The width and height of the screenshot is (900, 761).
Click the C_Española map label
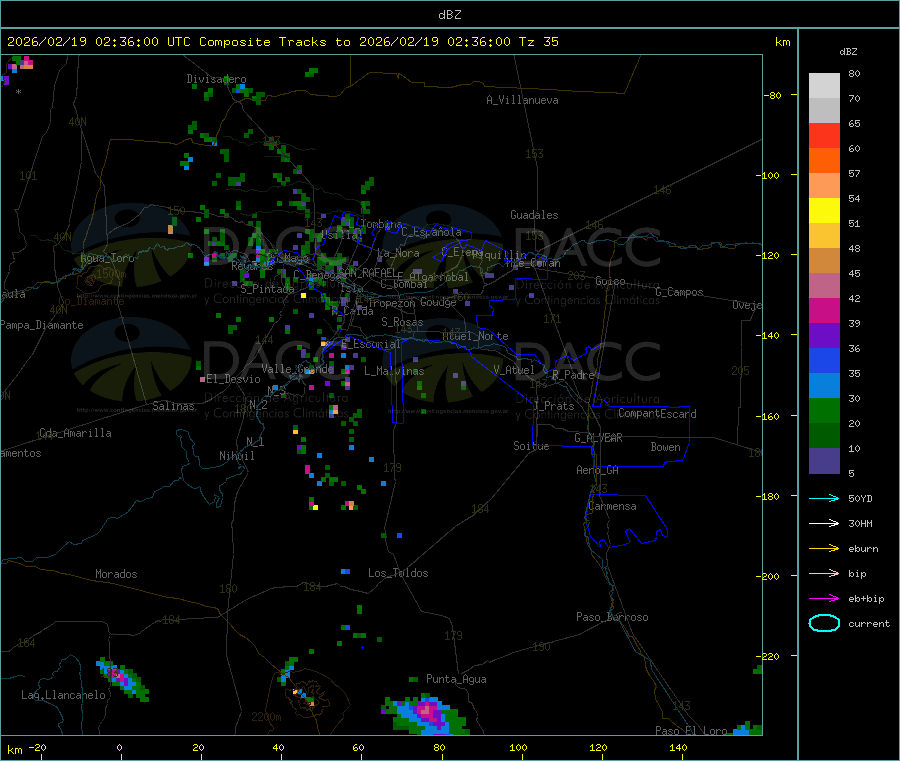tap(431, 232)
